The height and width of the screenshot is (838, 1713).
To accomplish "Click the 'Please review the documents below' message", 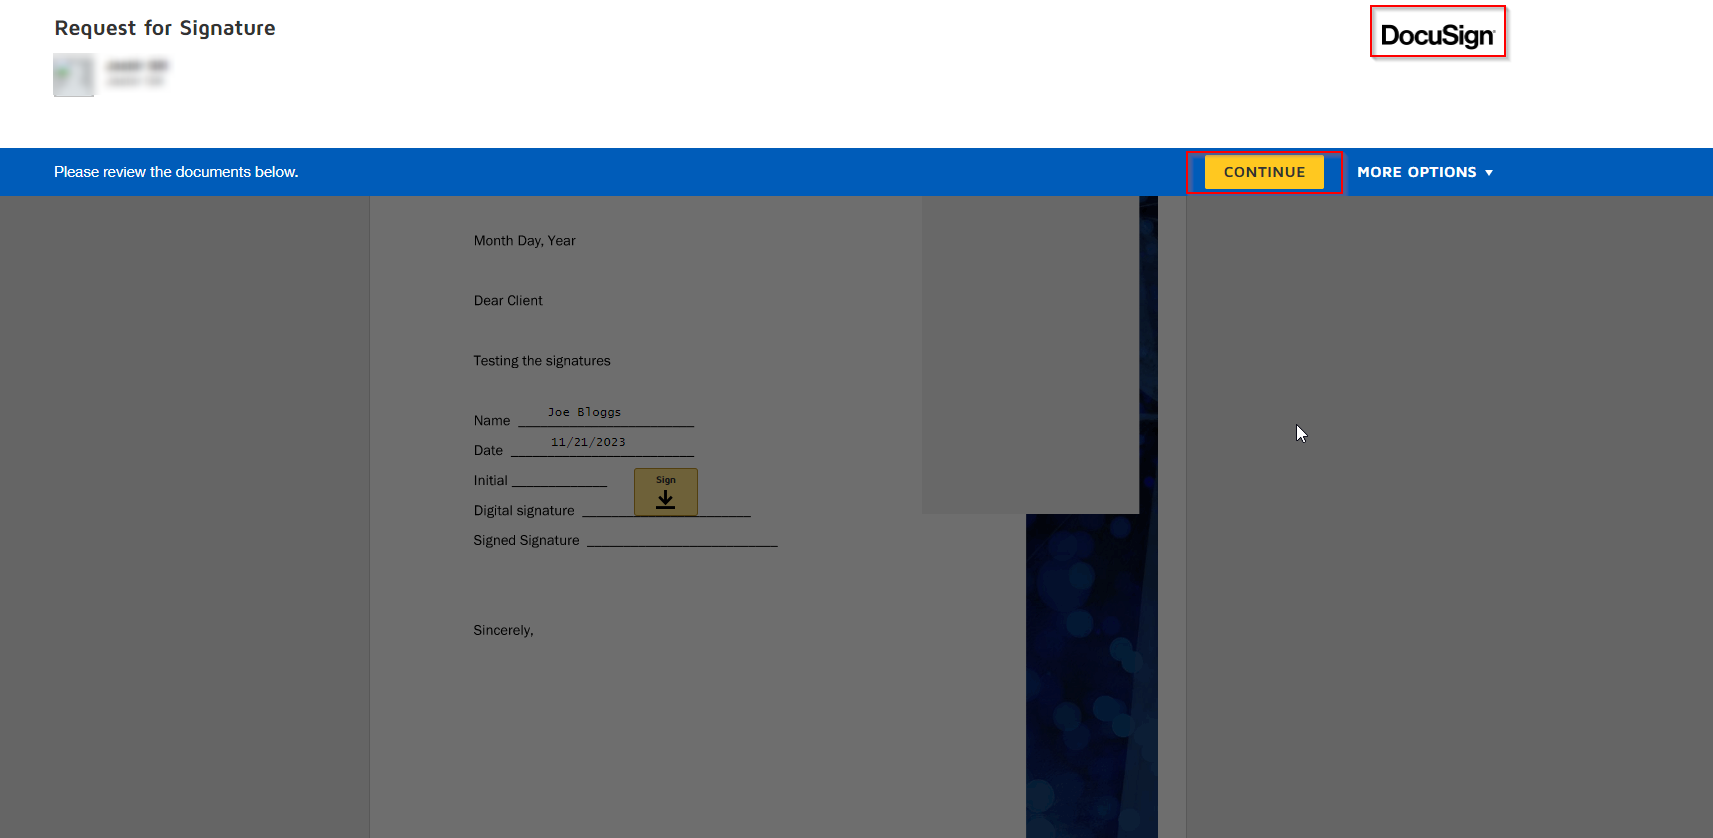I will tap(176, 172).
